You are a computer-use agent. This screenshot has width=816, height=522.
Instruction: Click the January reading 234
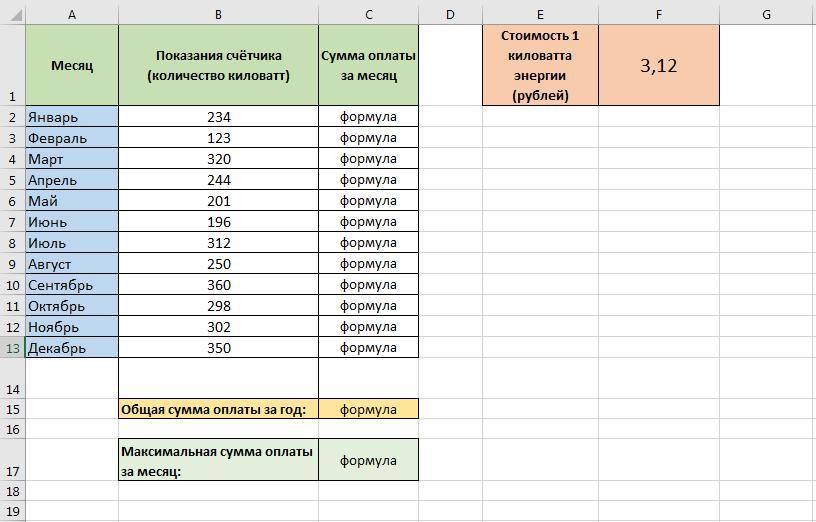click(x=219, y=117)
